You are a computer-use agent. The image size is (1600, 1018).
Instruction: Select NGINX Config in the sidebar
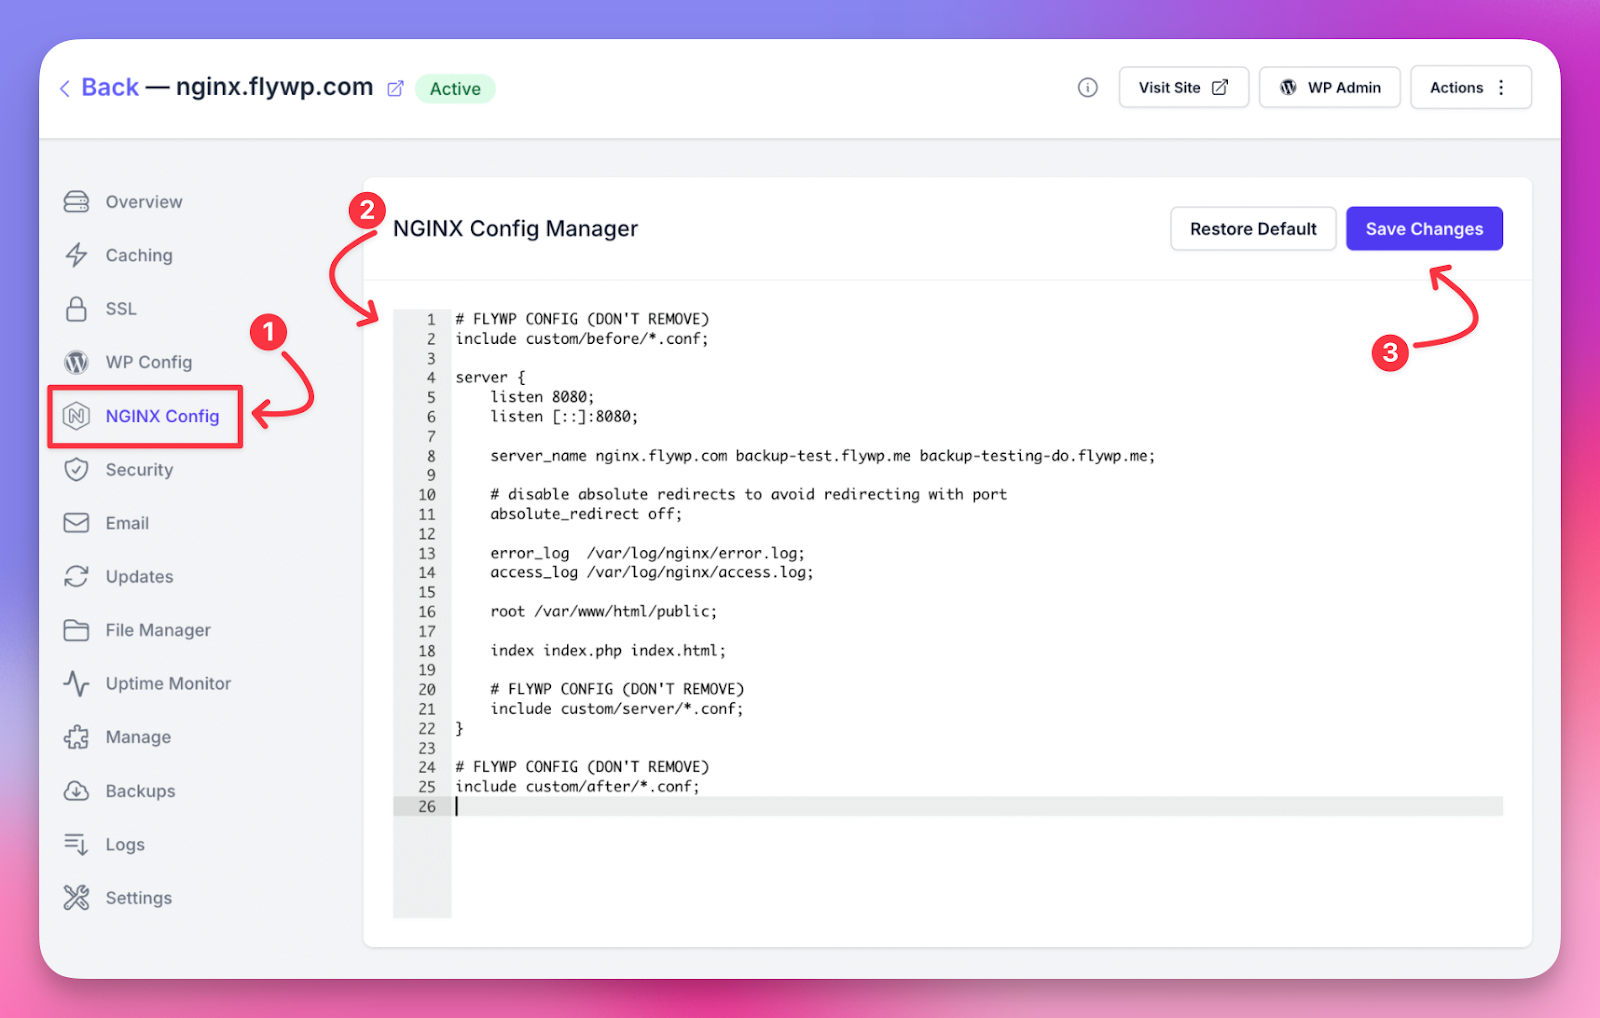[162, 416]
